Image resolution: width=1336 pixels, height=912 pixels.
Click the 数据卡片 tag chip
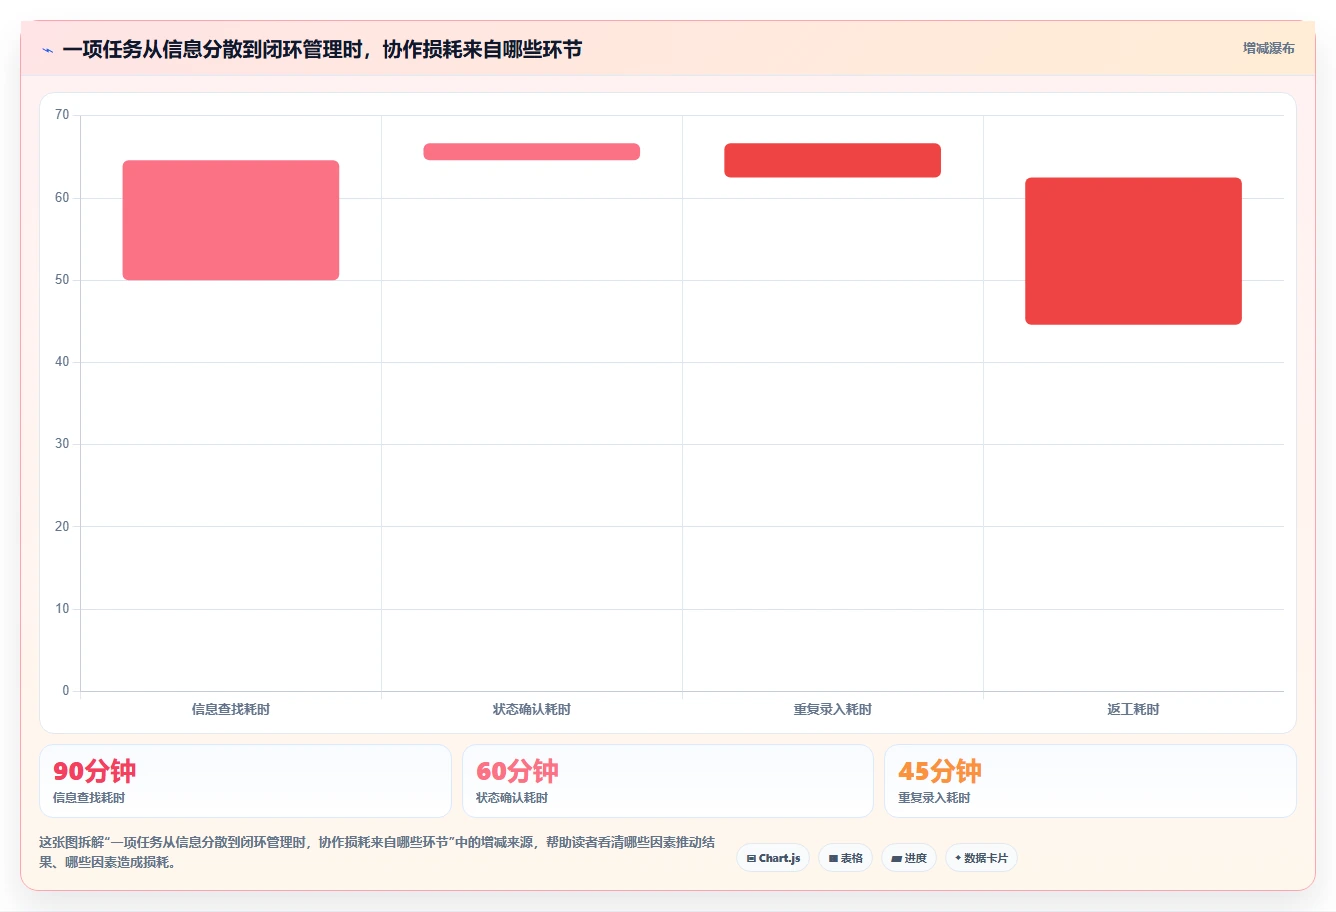click(981, 858)
